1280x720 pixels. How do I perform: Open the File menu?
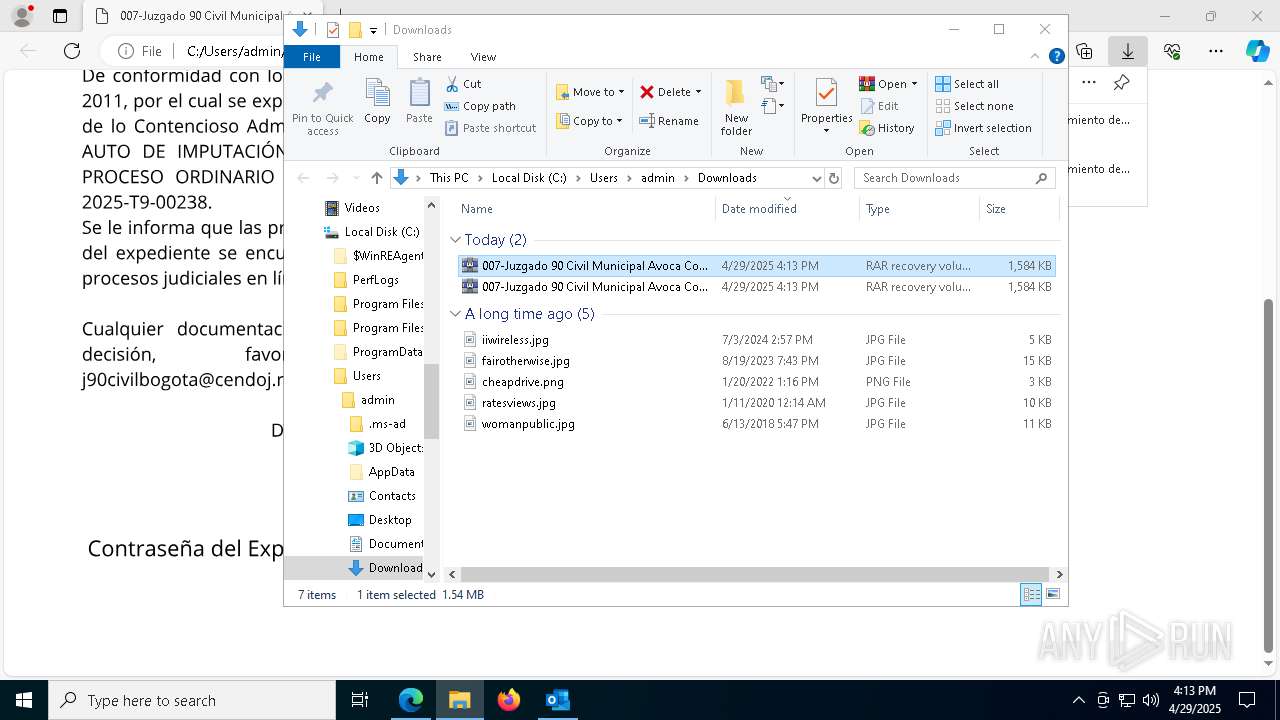(x=312, y=57)
